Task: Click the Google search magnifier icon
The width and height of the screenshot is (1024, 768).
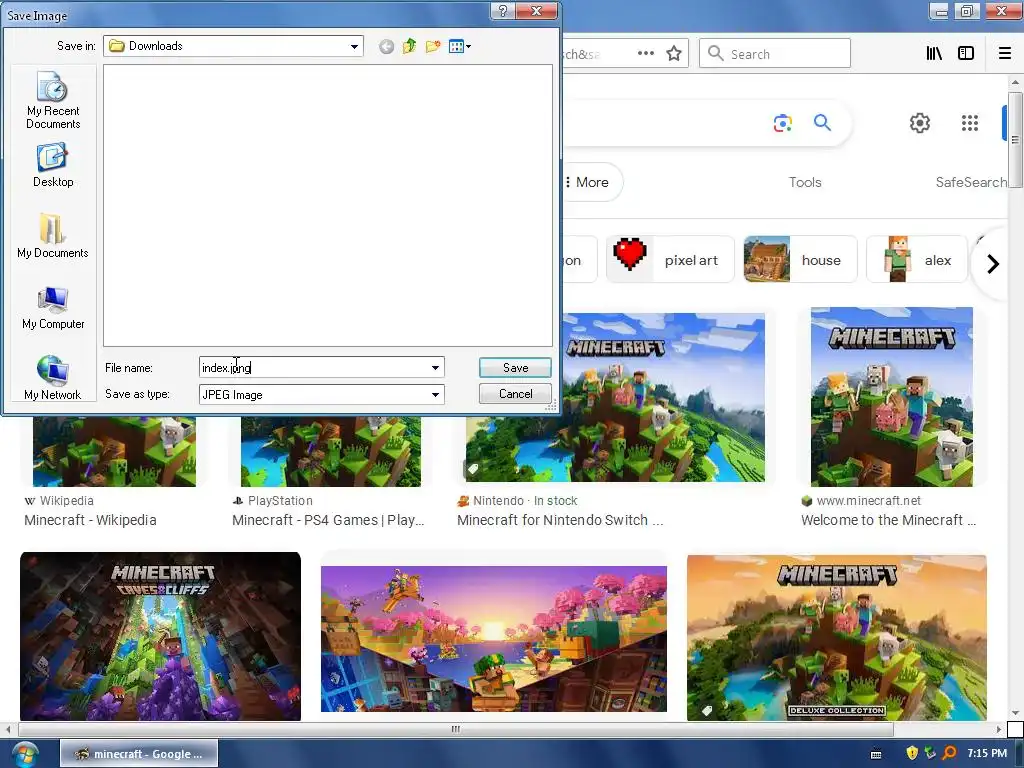Action: coord(822,122)
